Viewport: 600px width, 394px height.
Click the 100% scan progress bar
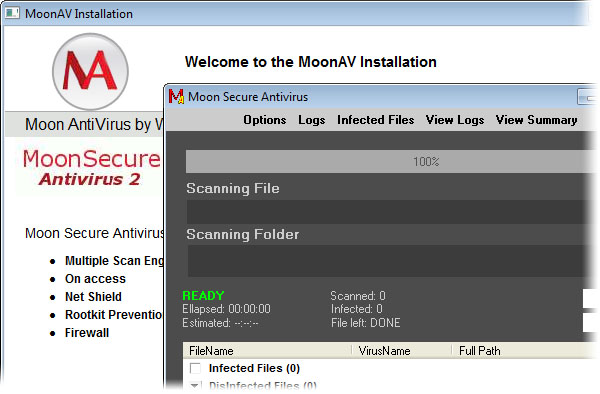[390, 161]
